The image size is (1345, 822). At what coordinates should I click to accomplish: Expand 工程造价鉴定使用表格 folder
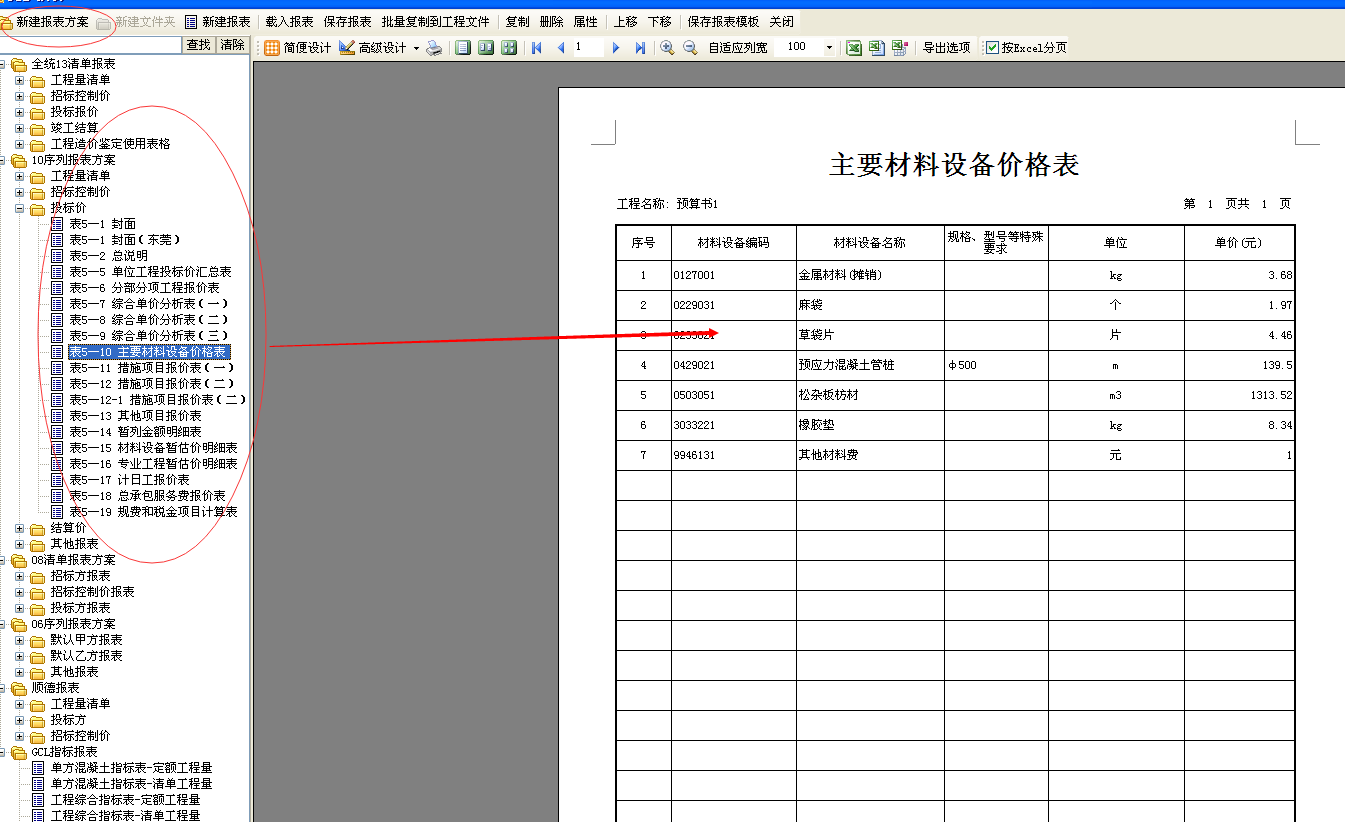coord(19,144)
